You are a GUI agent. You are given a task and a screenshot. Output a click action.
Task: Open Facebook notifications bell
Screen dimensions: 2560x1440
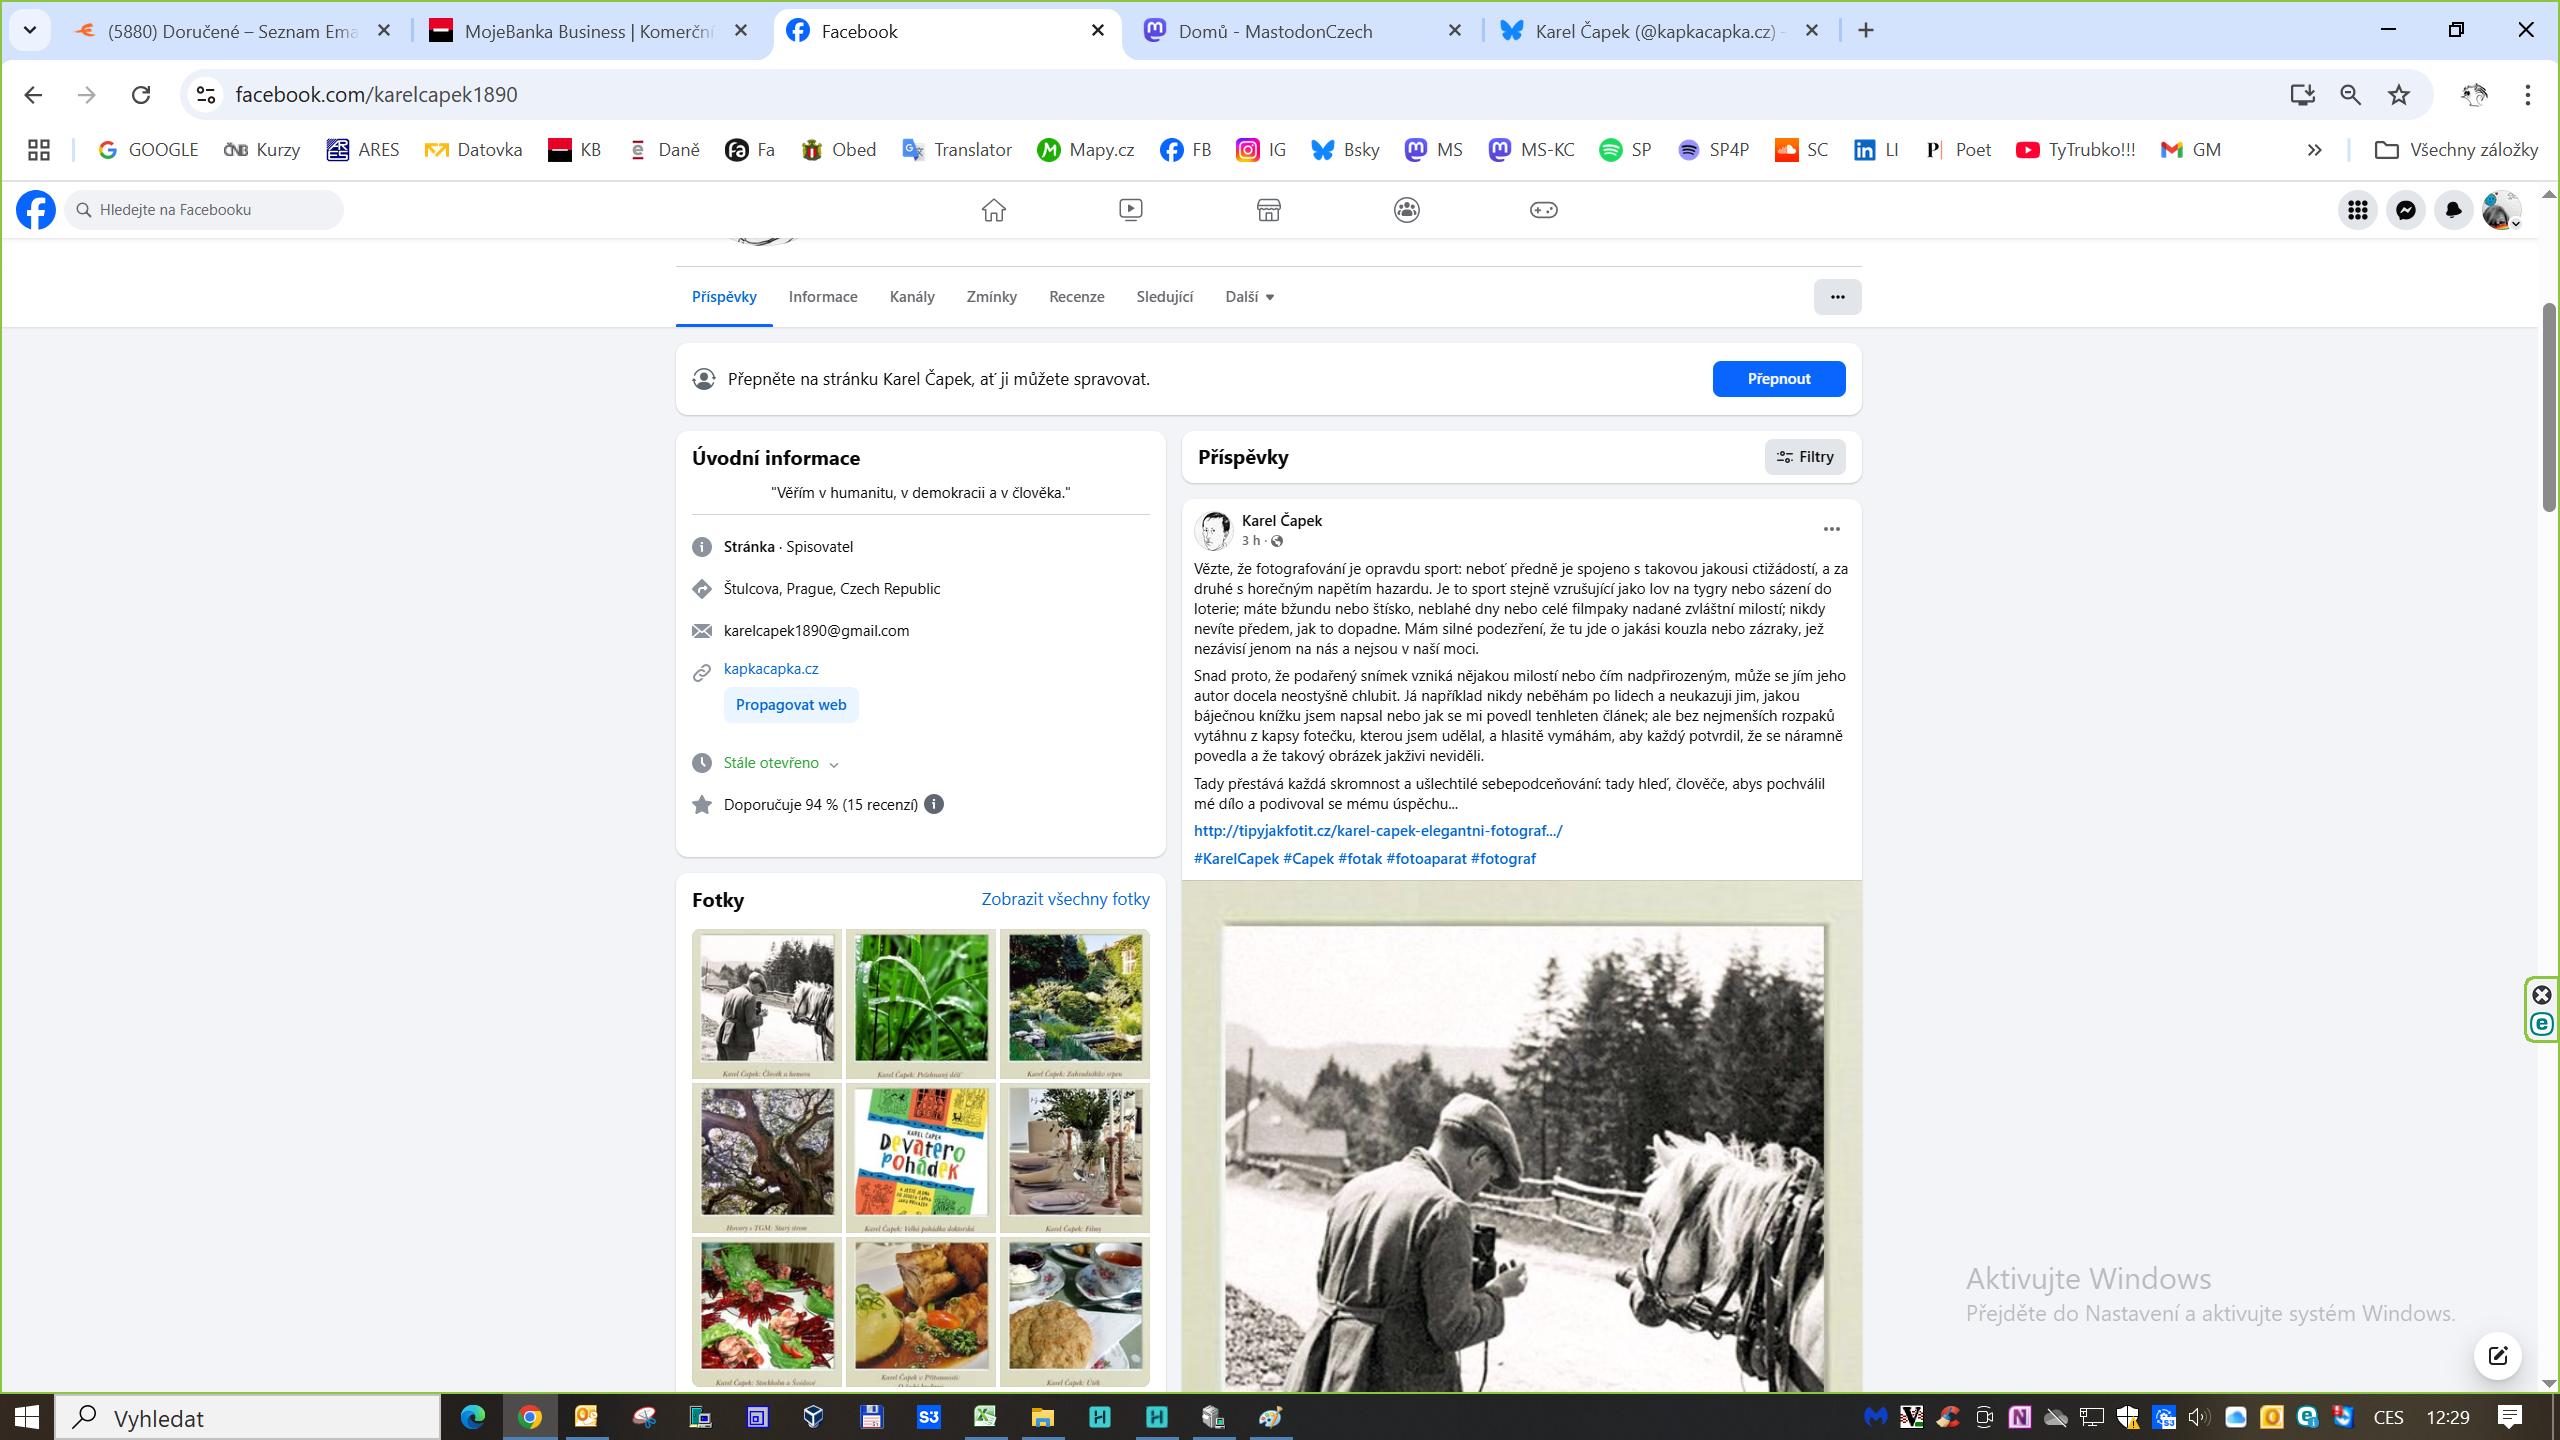tap(2453, 210)
